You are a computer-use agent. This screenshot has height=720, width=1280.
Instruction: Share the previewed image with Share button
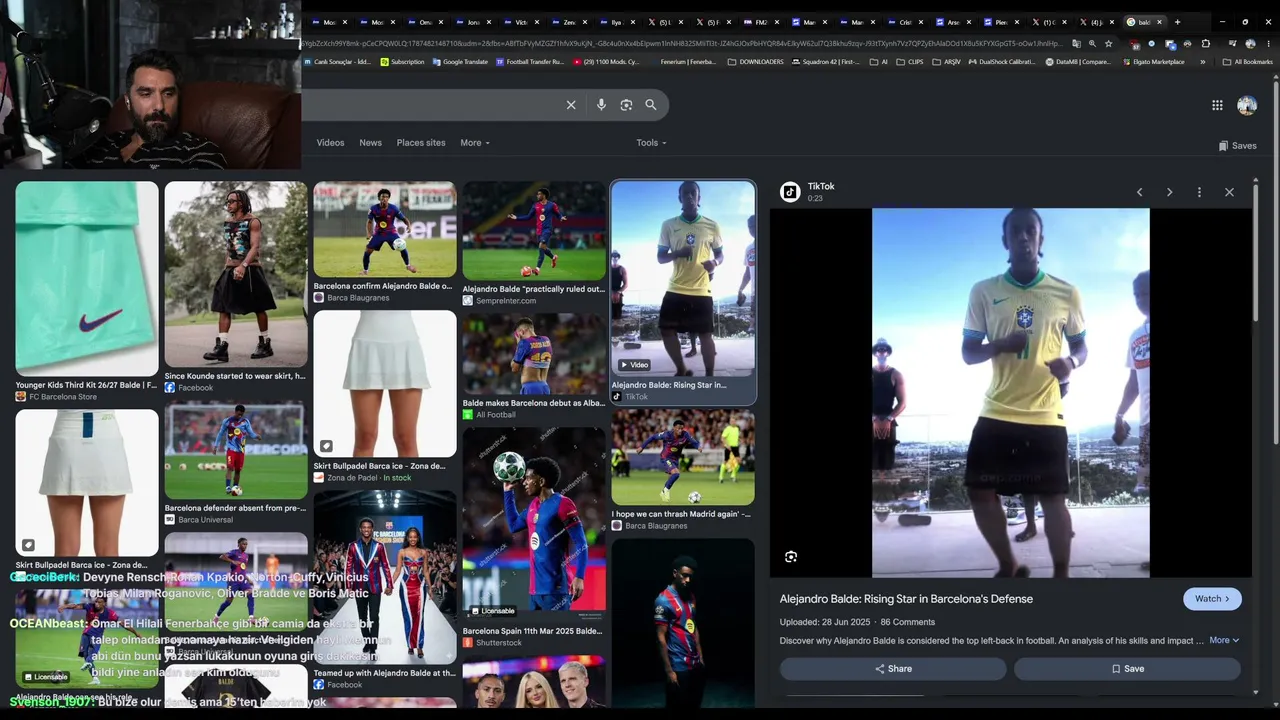click(893, 669)
